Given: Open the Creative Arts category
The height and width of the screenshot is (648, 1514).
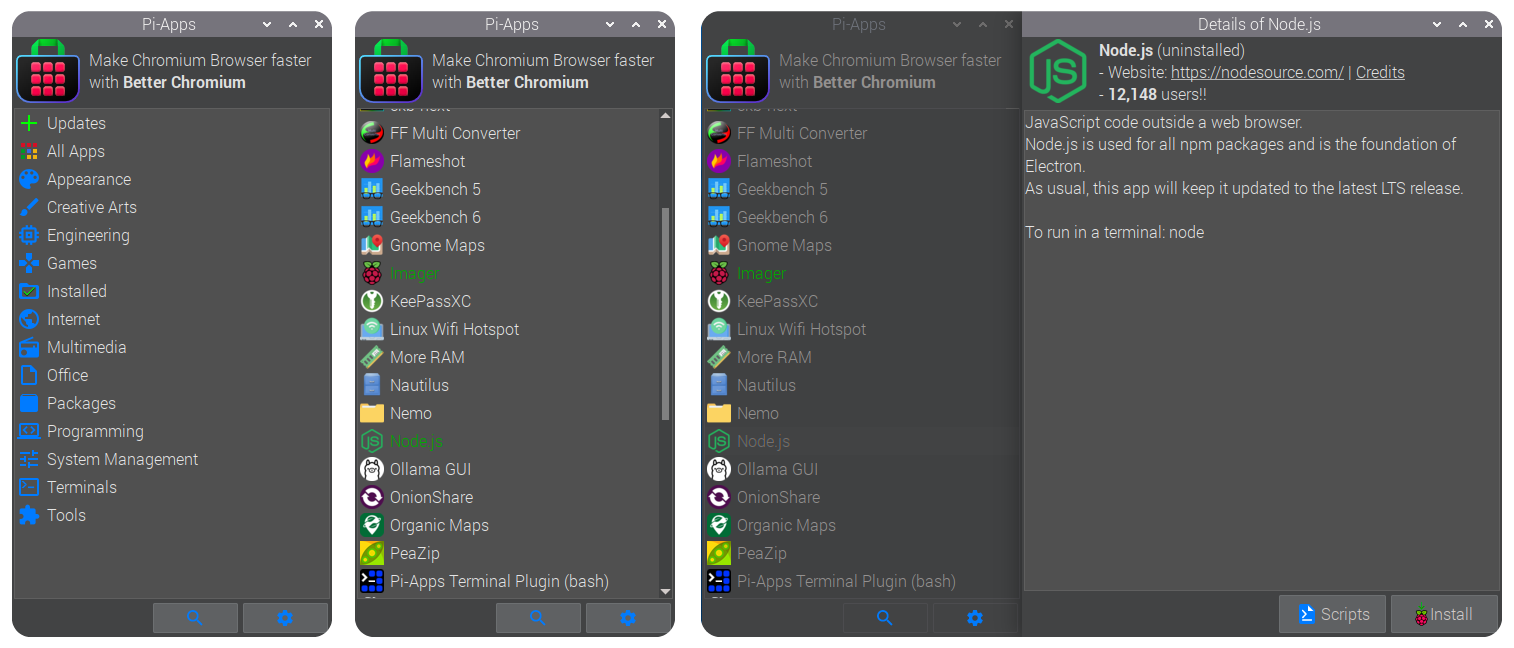Looking at the screenshot, I should (172, 207).
